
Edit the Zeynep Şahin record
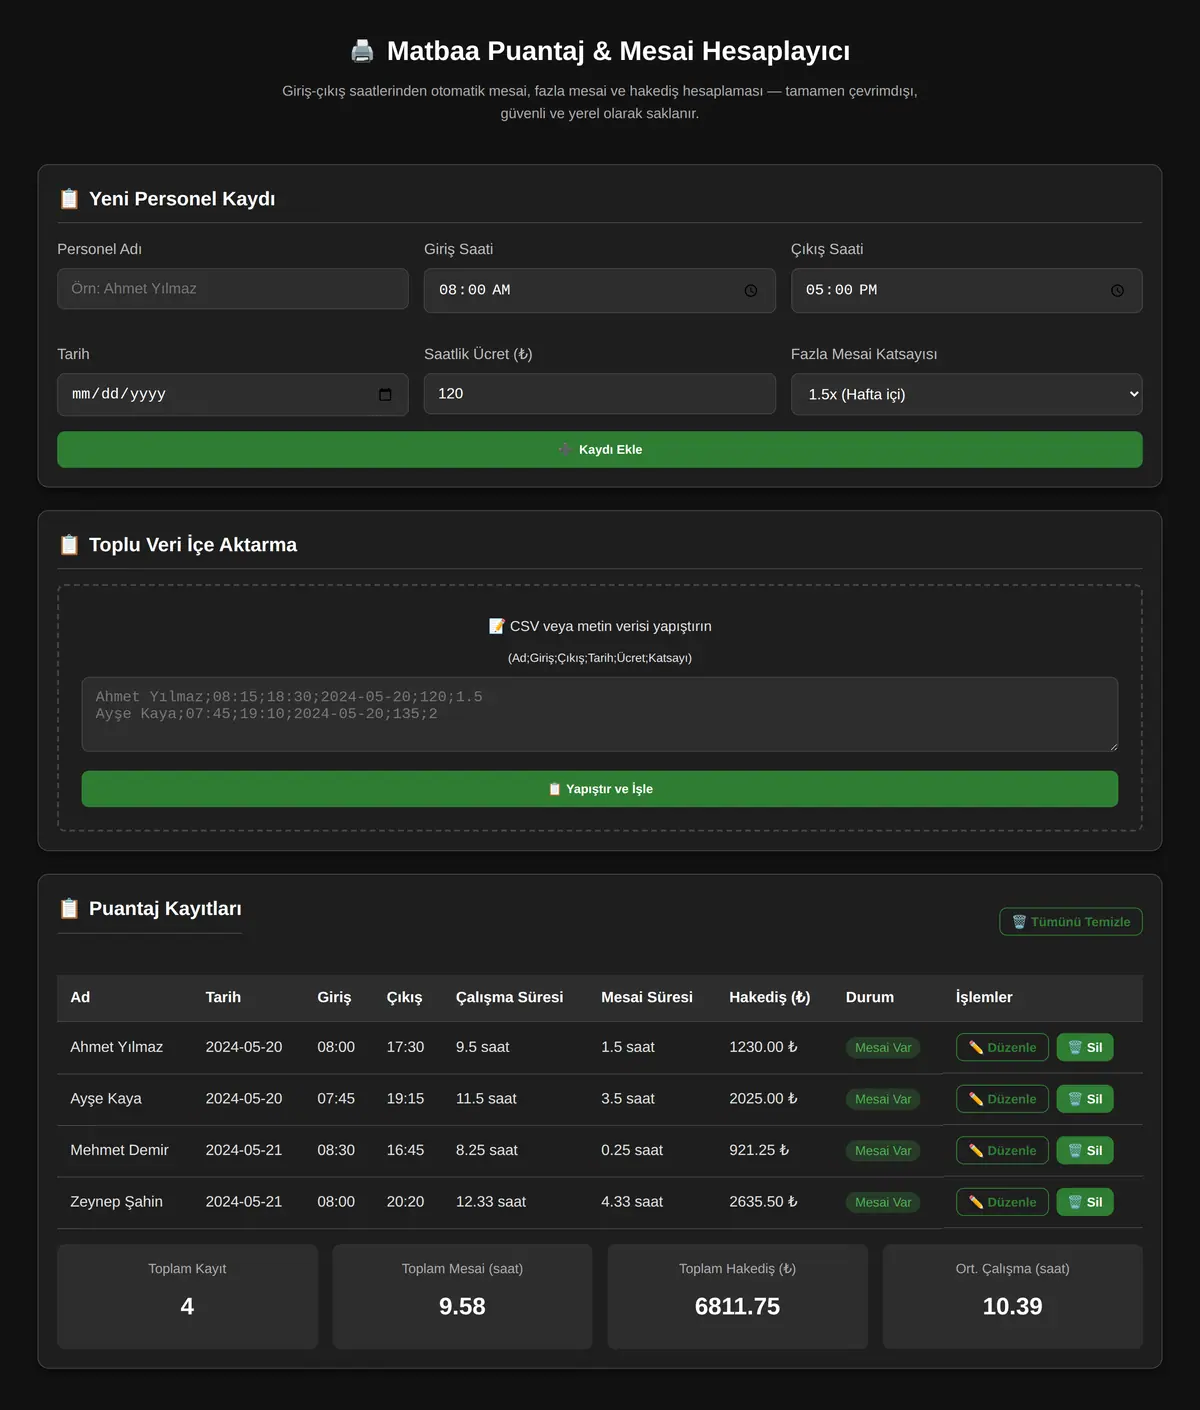pos(1002,1202)
